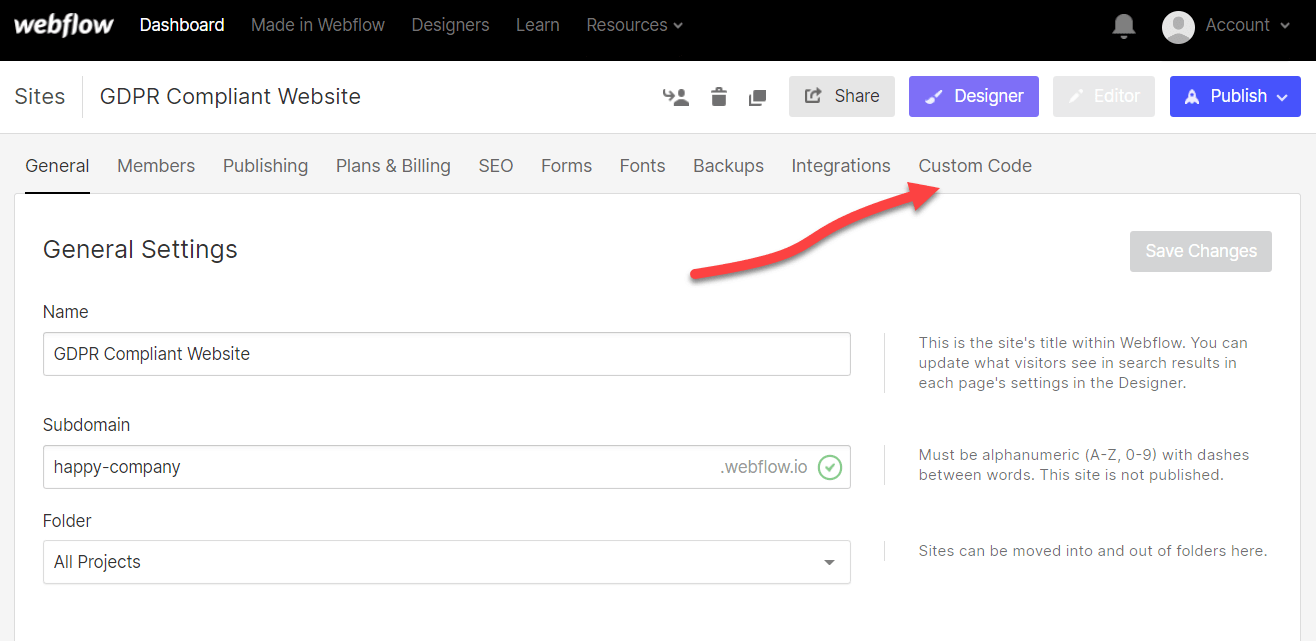Open Made in Webflow link
Image resolution: width=1316 pixels, height=641 pixels.
pyautogui.click(x=318, y=25)
